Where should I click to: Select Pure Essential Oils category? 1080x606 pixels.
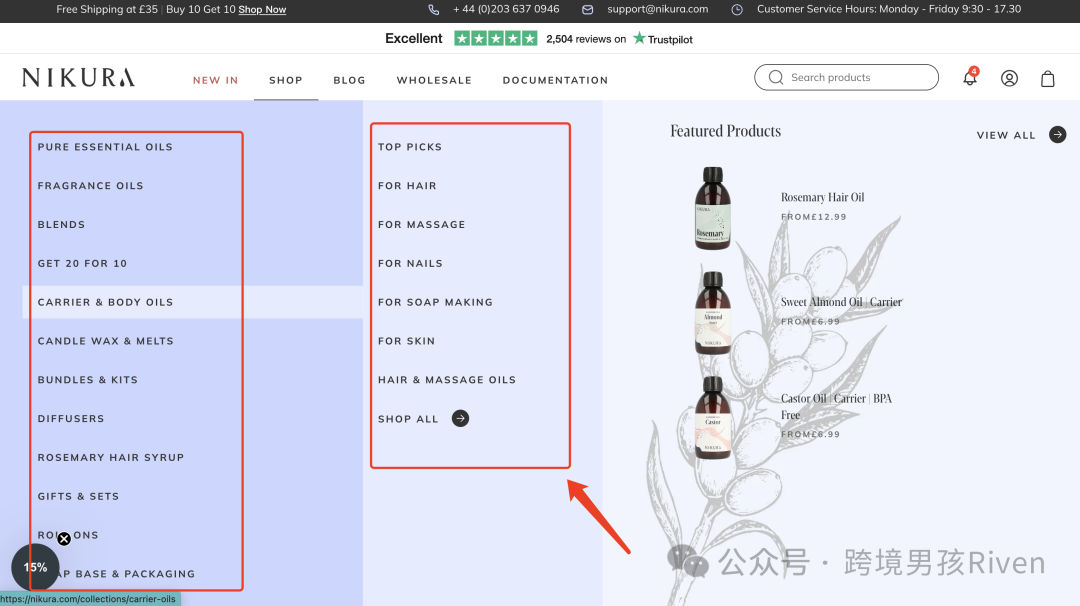tap(105, 147)
